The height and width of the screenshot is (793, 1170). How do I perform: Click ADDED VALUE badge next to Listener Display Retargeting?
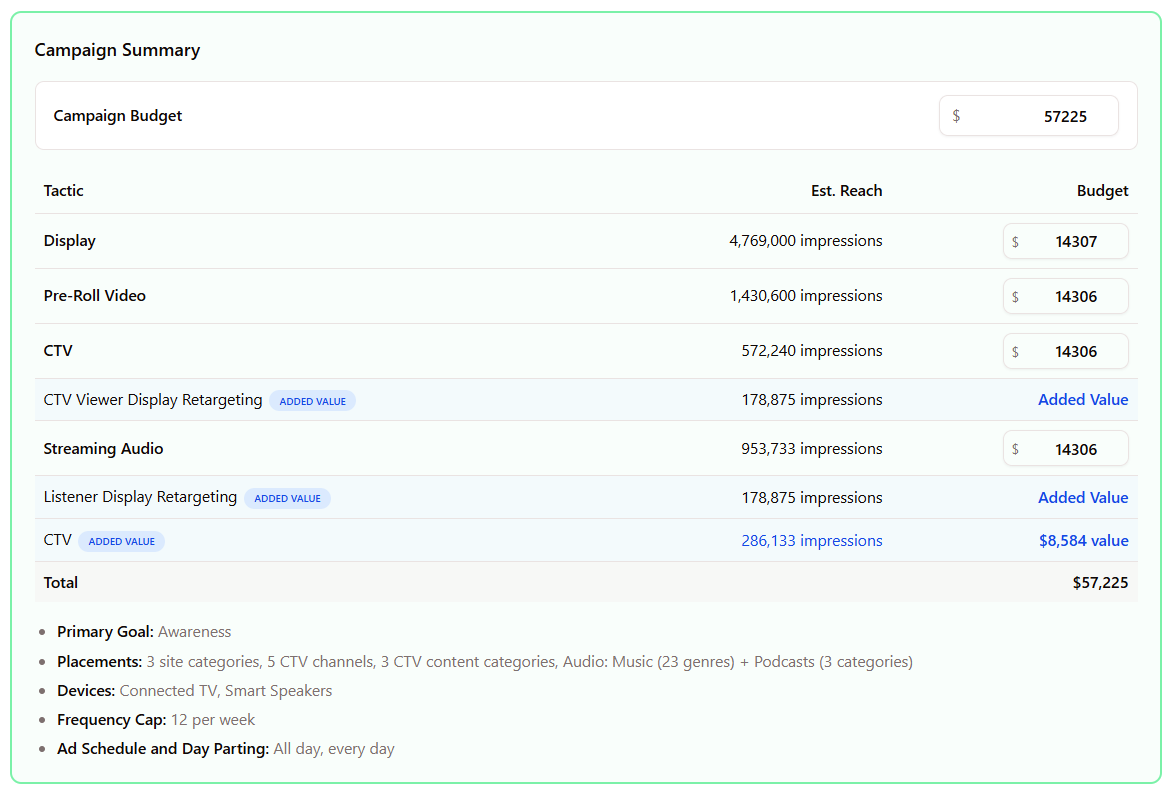[287, 498]
